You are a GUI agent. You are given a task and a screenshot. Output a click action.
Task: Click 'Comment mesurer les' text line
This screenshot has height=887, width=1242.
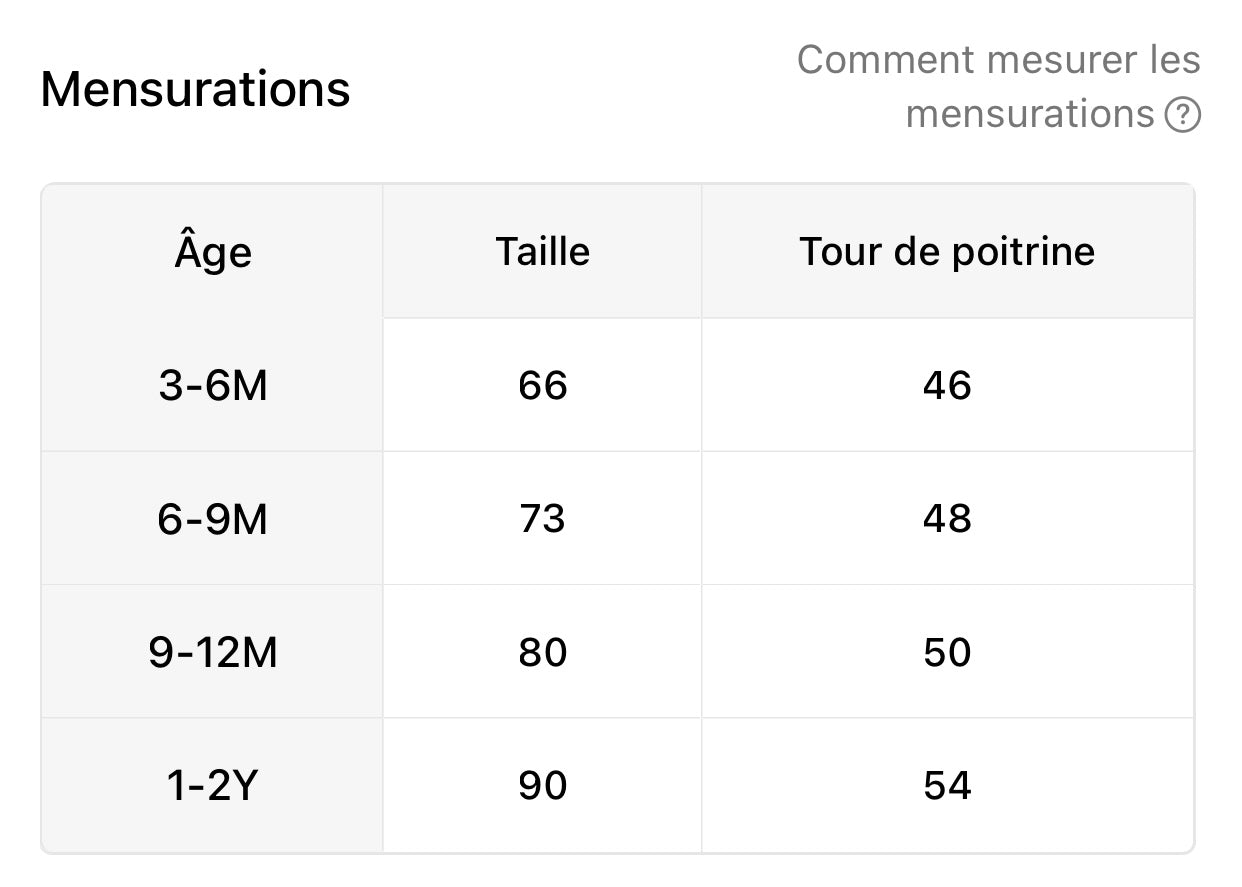click(999, 60)
